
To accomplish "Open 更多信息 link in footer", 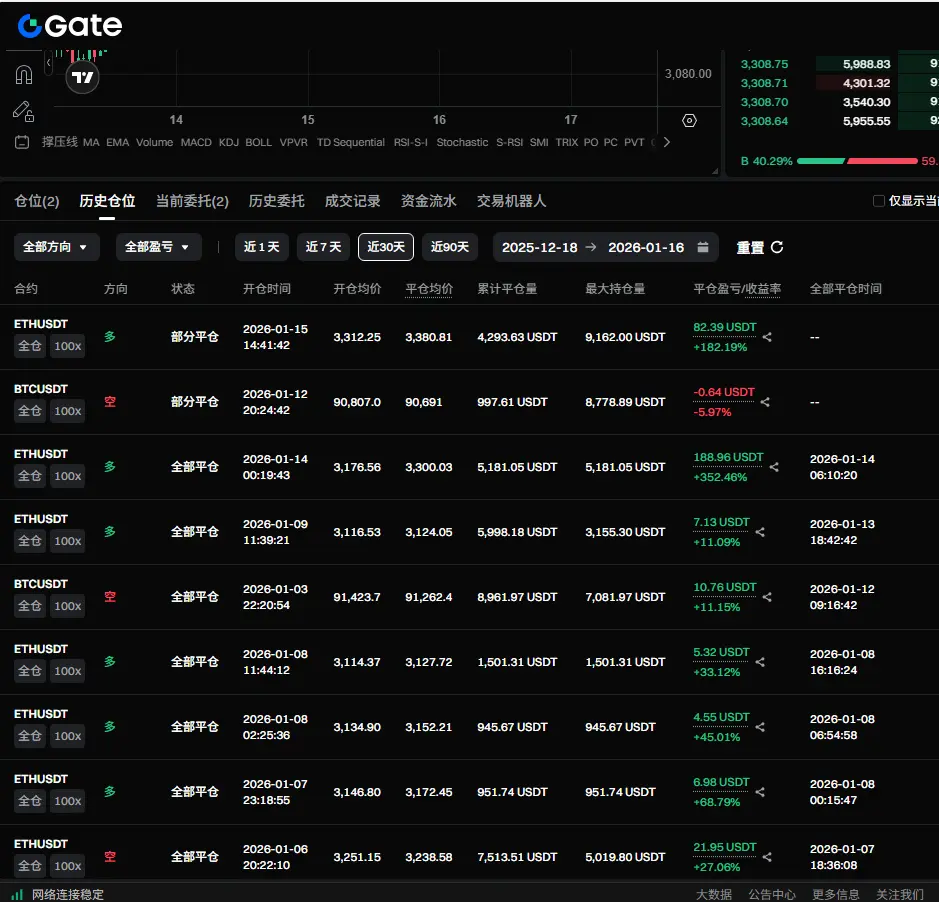I will (836, 895).
